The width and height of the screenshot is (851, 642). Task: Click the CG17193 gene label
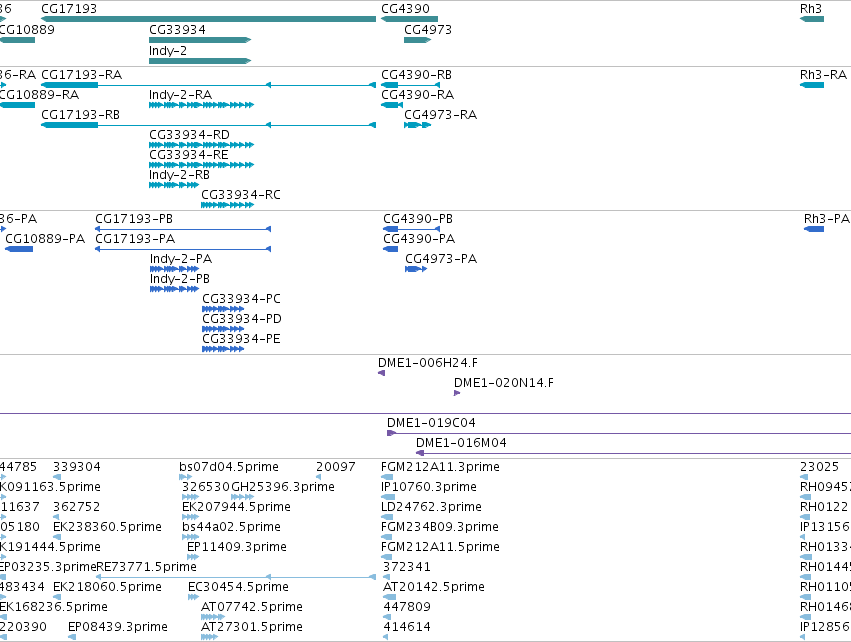click(x=69, y=9)
